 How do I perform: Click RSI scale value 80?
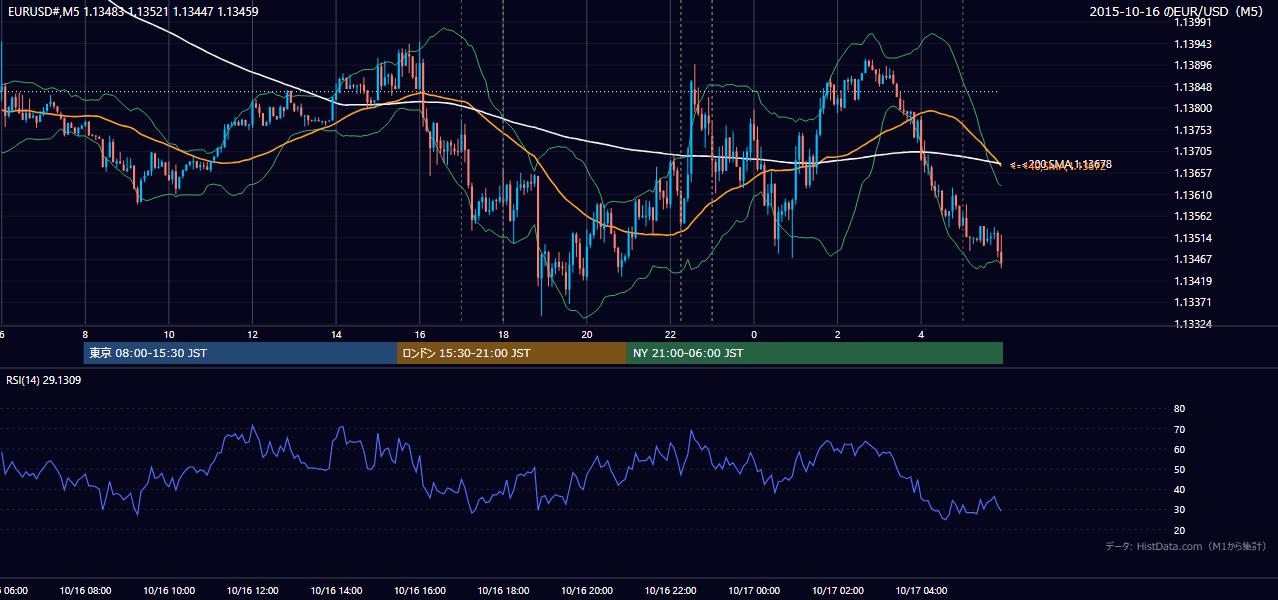[1179, 409]
